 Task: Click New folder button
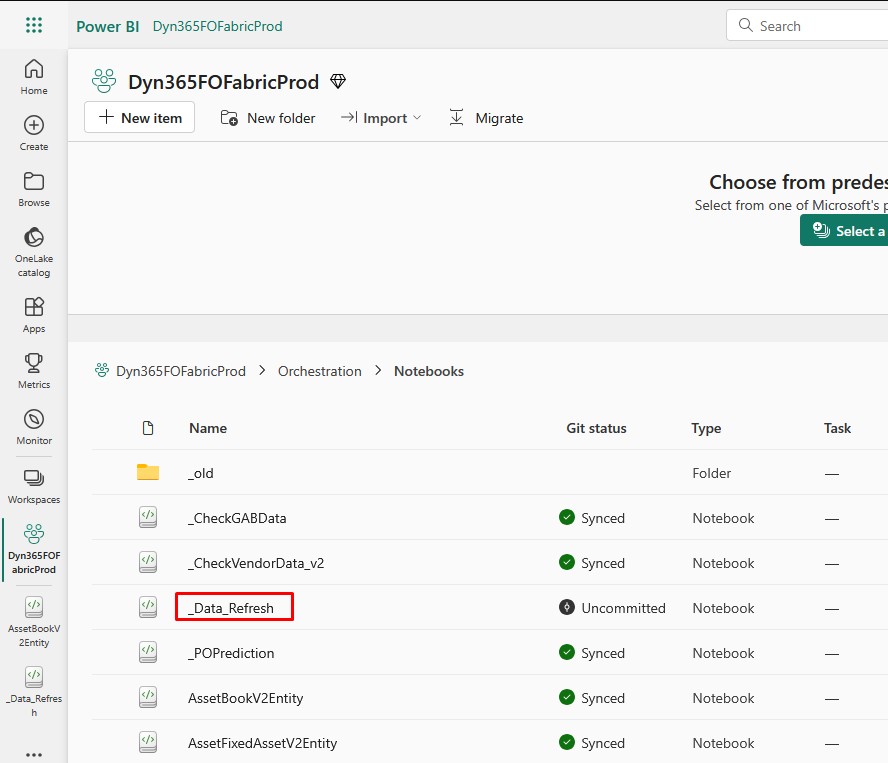[267, 118]
